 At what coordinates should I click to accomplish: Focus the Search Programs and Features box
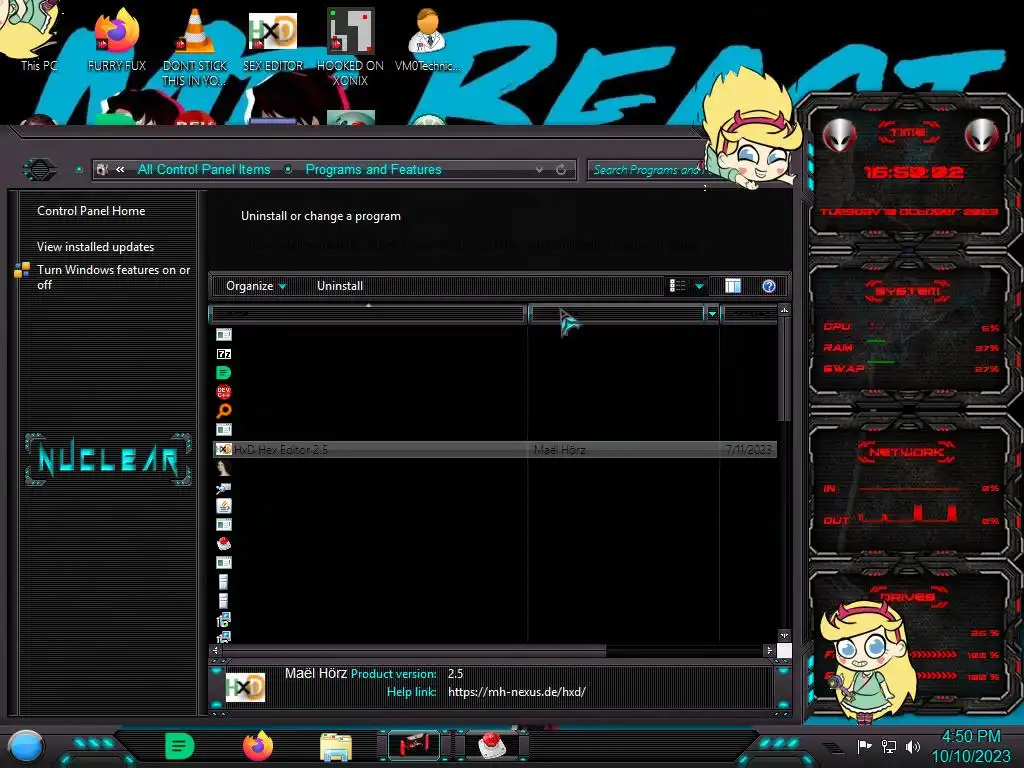[647, 170]
